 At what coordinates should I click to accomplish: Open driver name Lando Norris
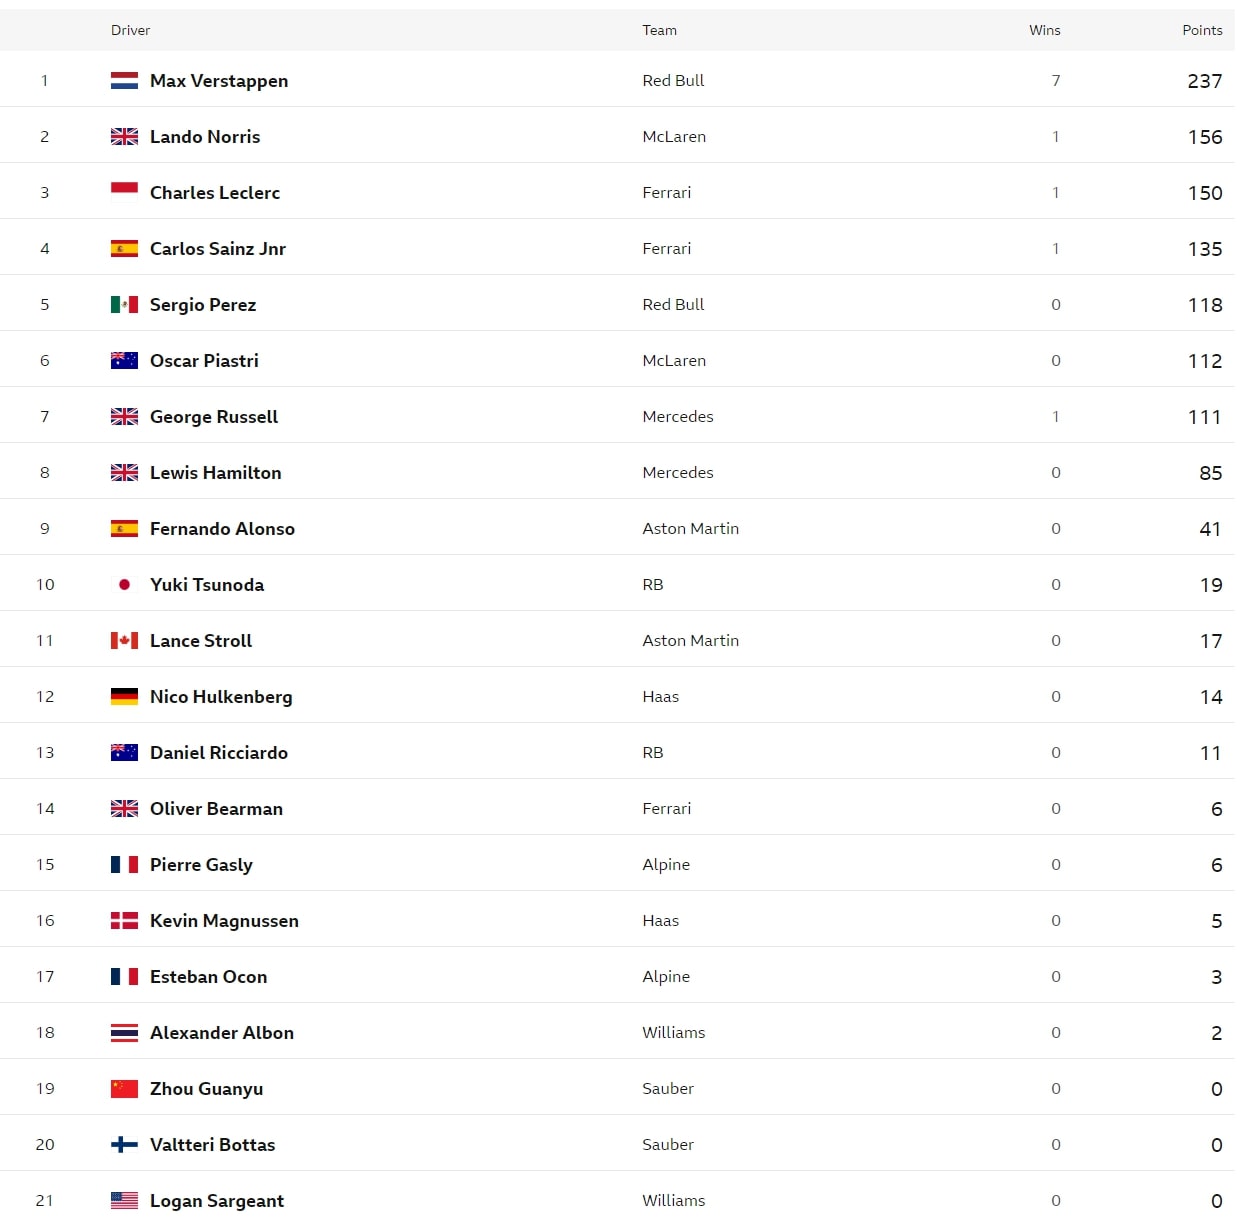click(x=205, y=137)
